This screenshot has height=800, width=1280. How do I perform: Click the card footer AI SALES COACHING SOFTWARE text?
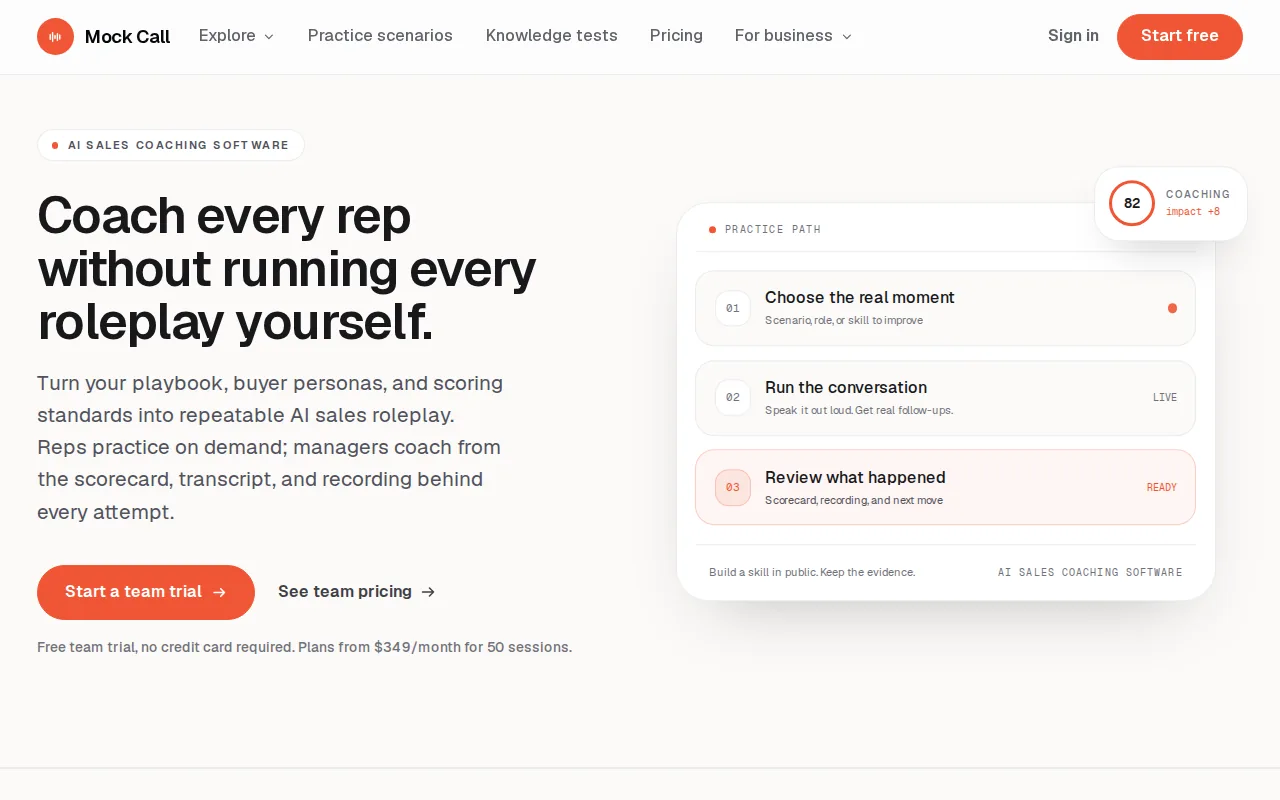tap(1090, 573)
